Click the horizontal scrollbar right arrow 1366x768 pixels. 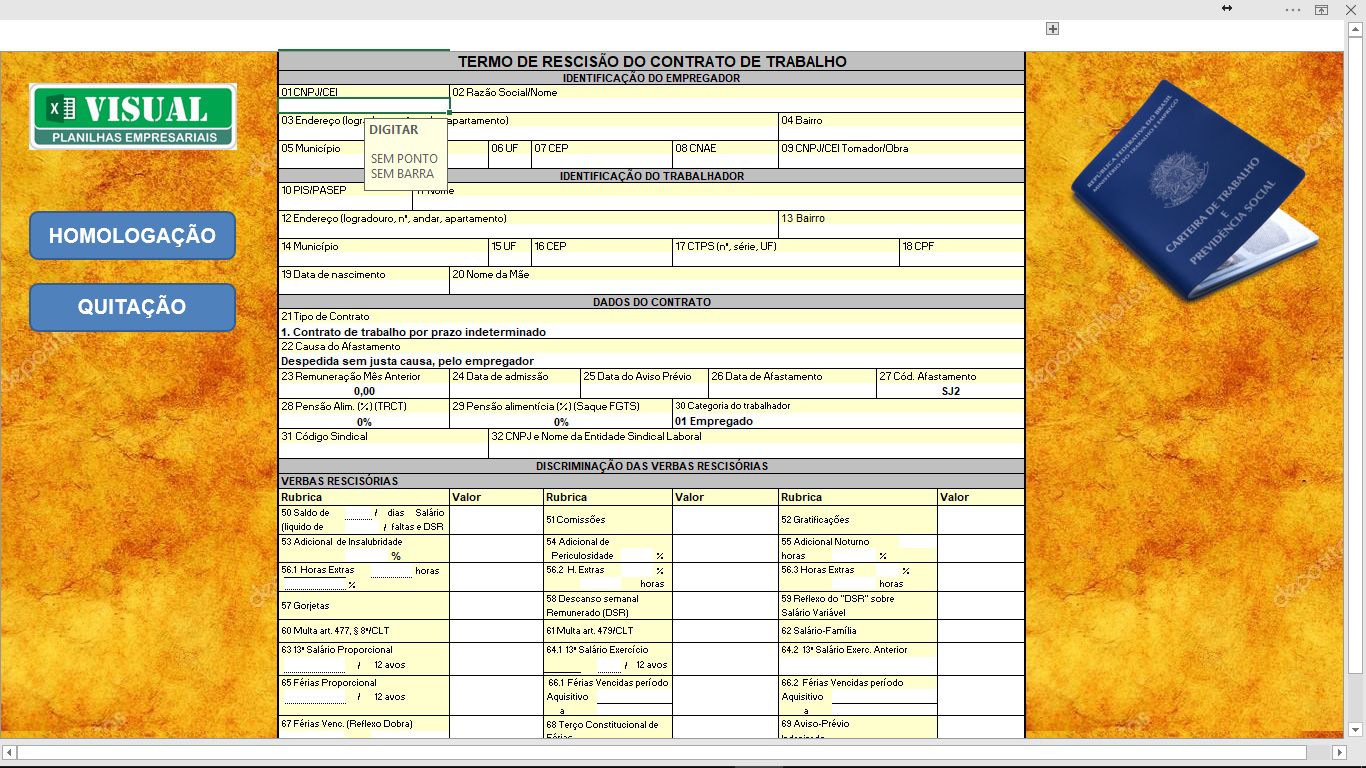tap(1340, 752)
